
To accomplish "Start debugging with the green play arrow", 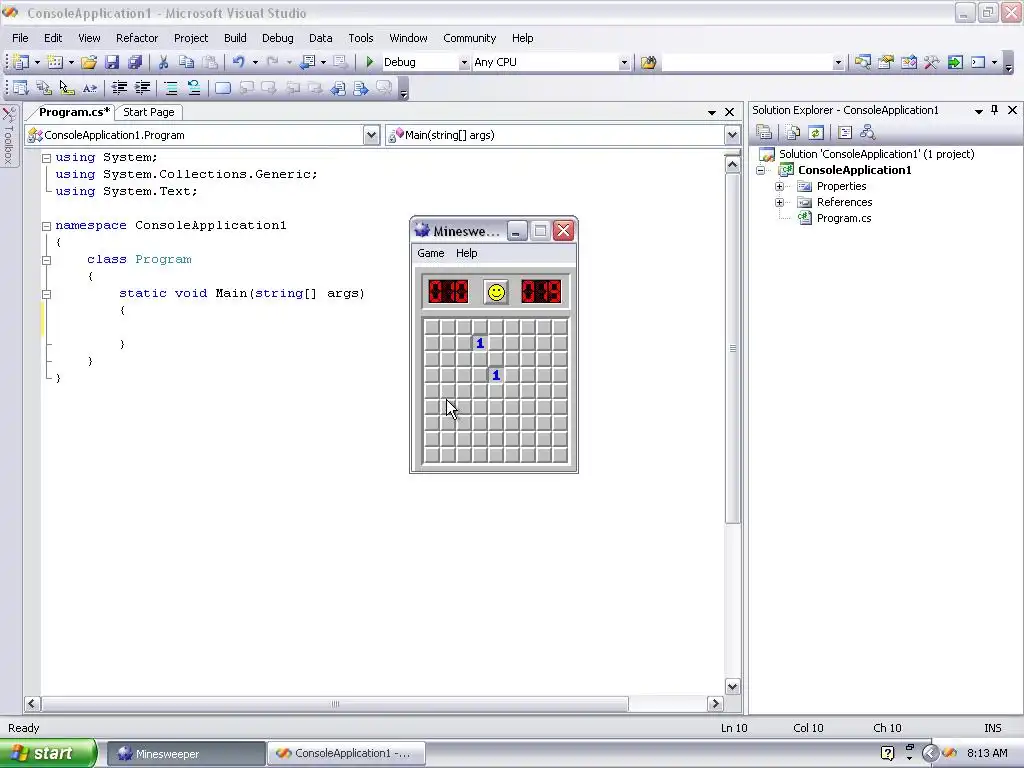I will pos(370,62).
